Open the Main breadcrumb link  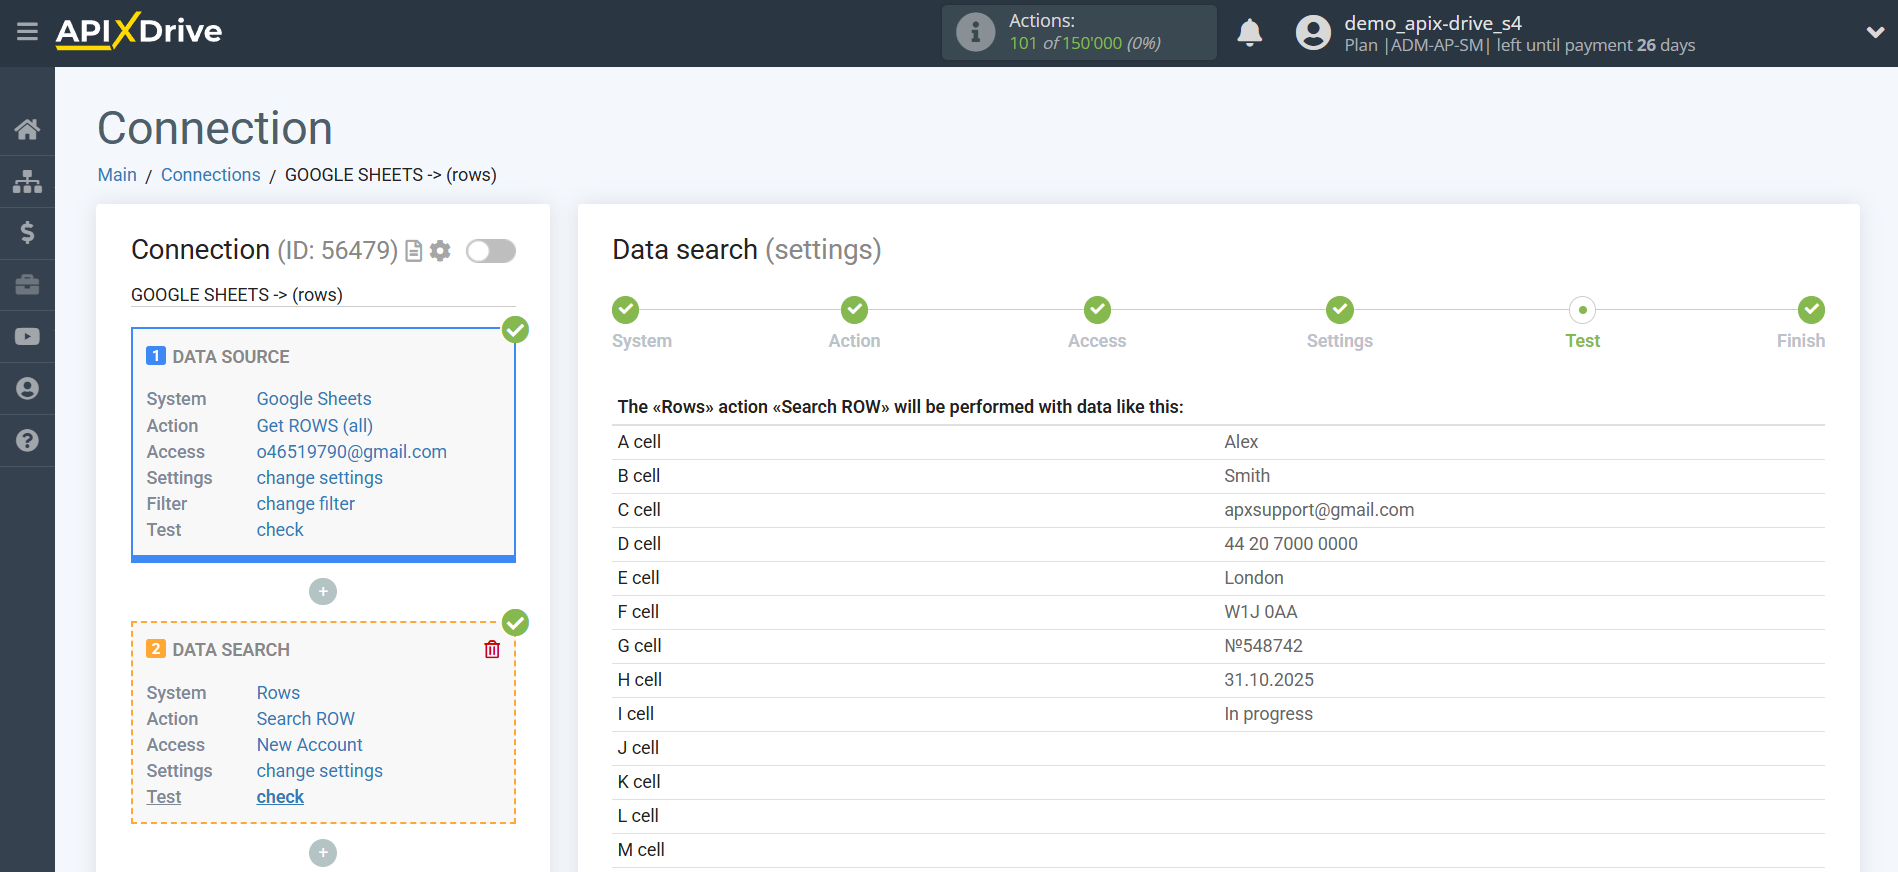point(117,175)
